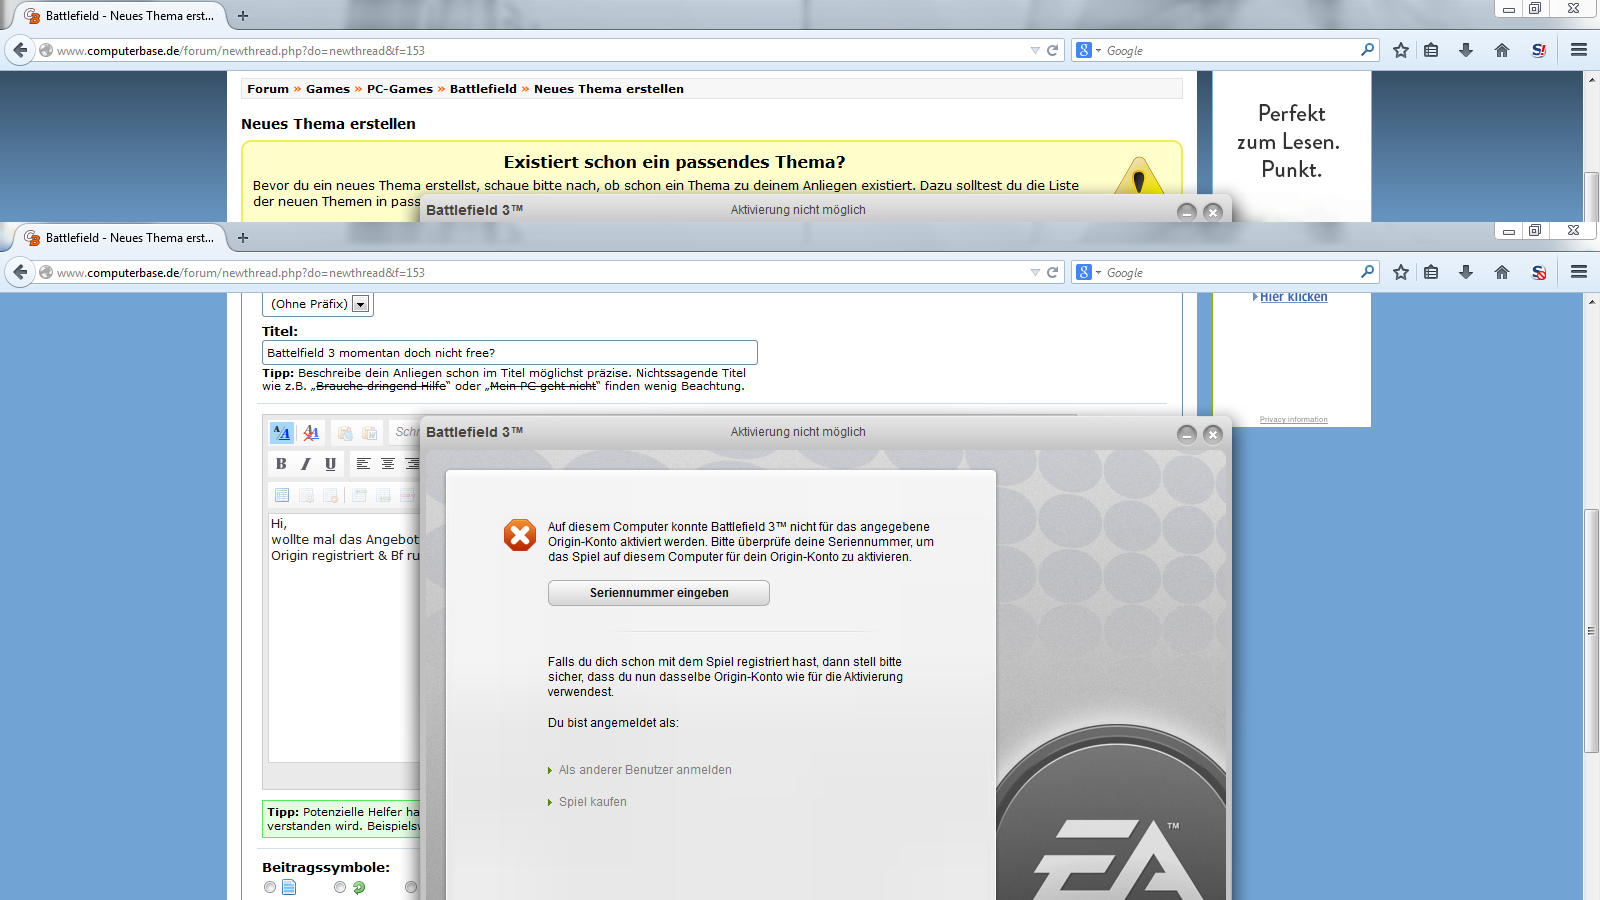Focus the Google search box in upper window

[1230, 50]
